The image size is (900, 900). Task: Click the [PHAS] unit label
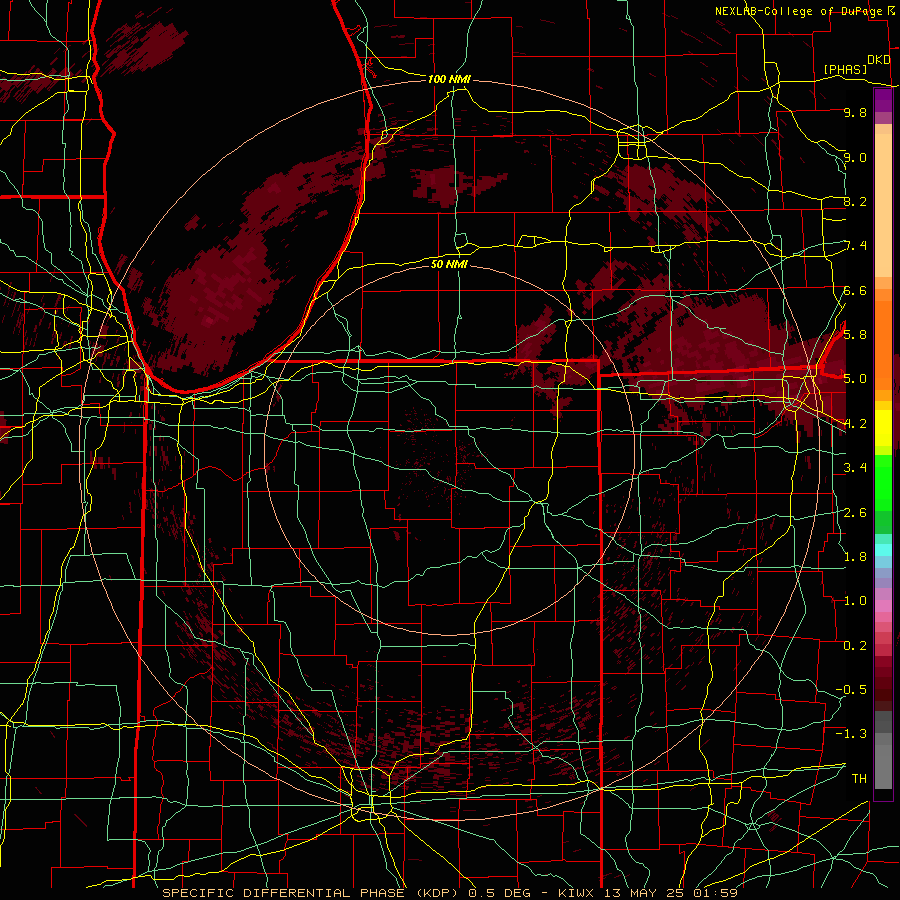pos(845,70)
